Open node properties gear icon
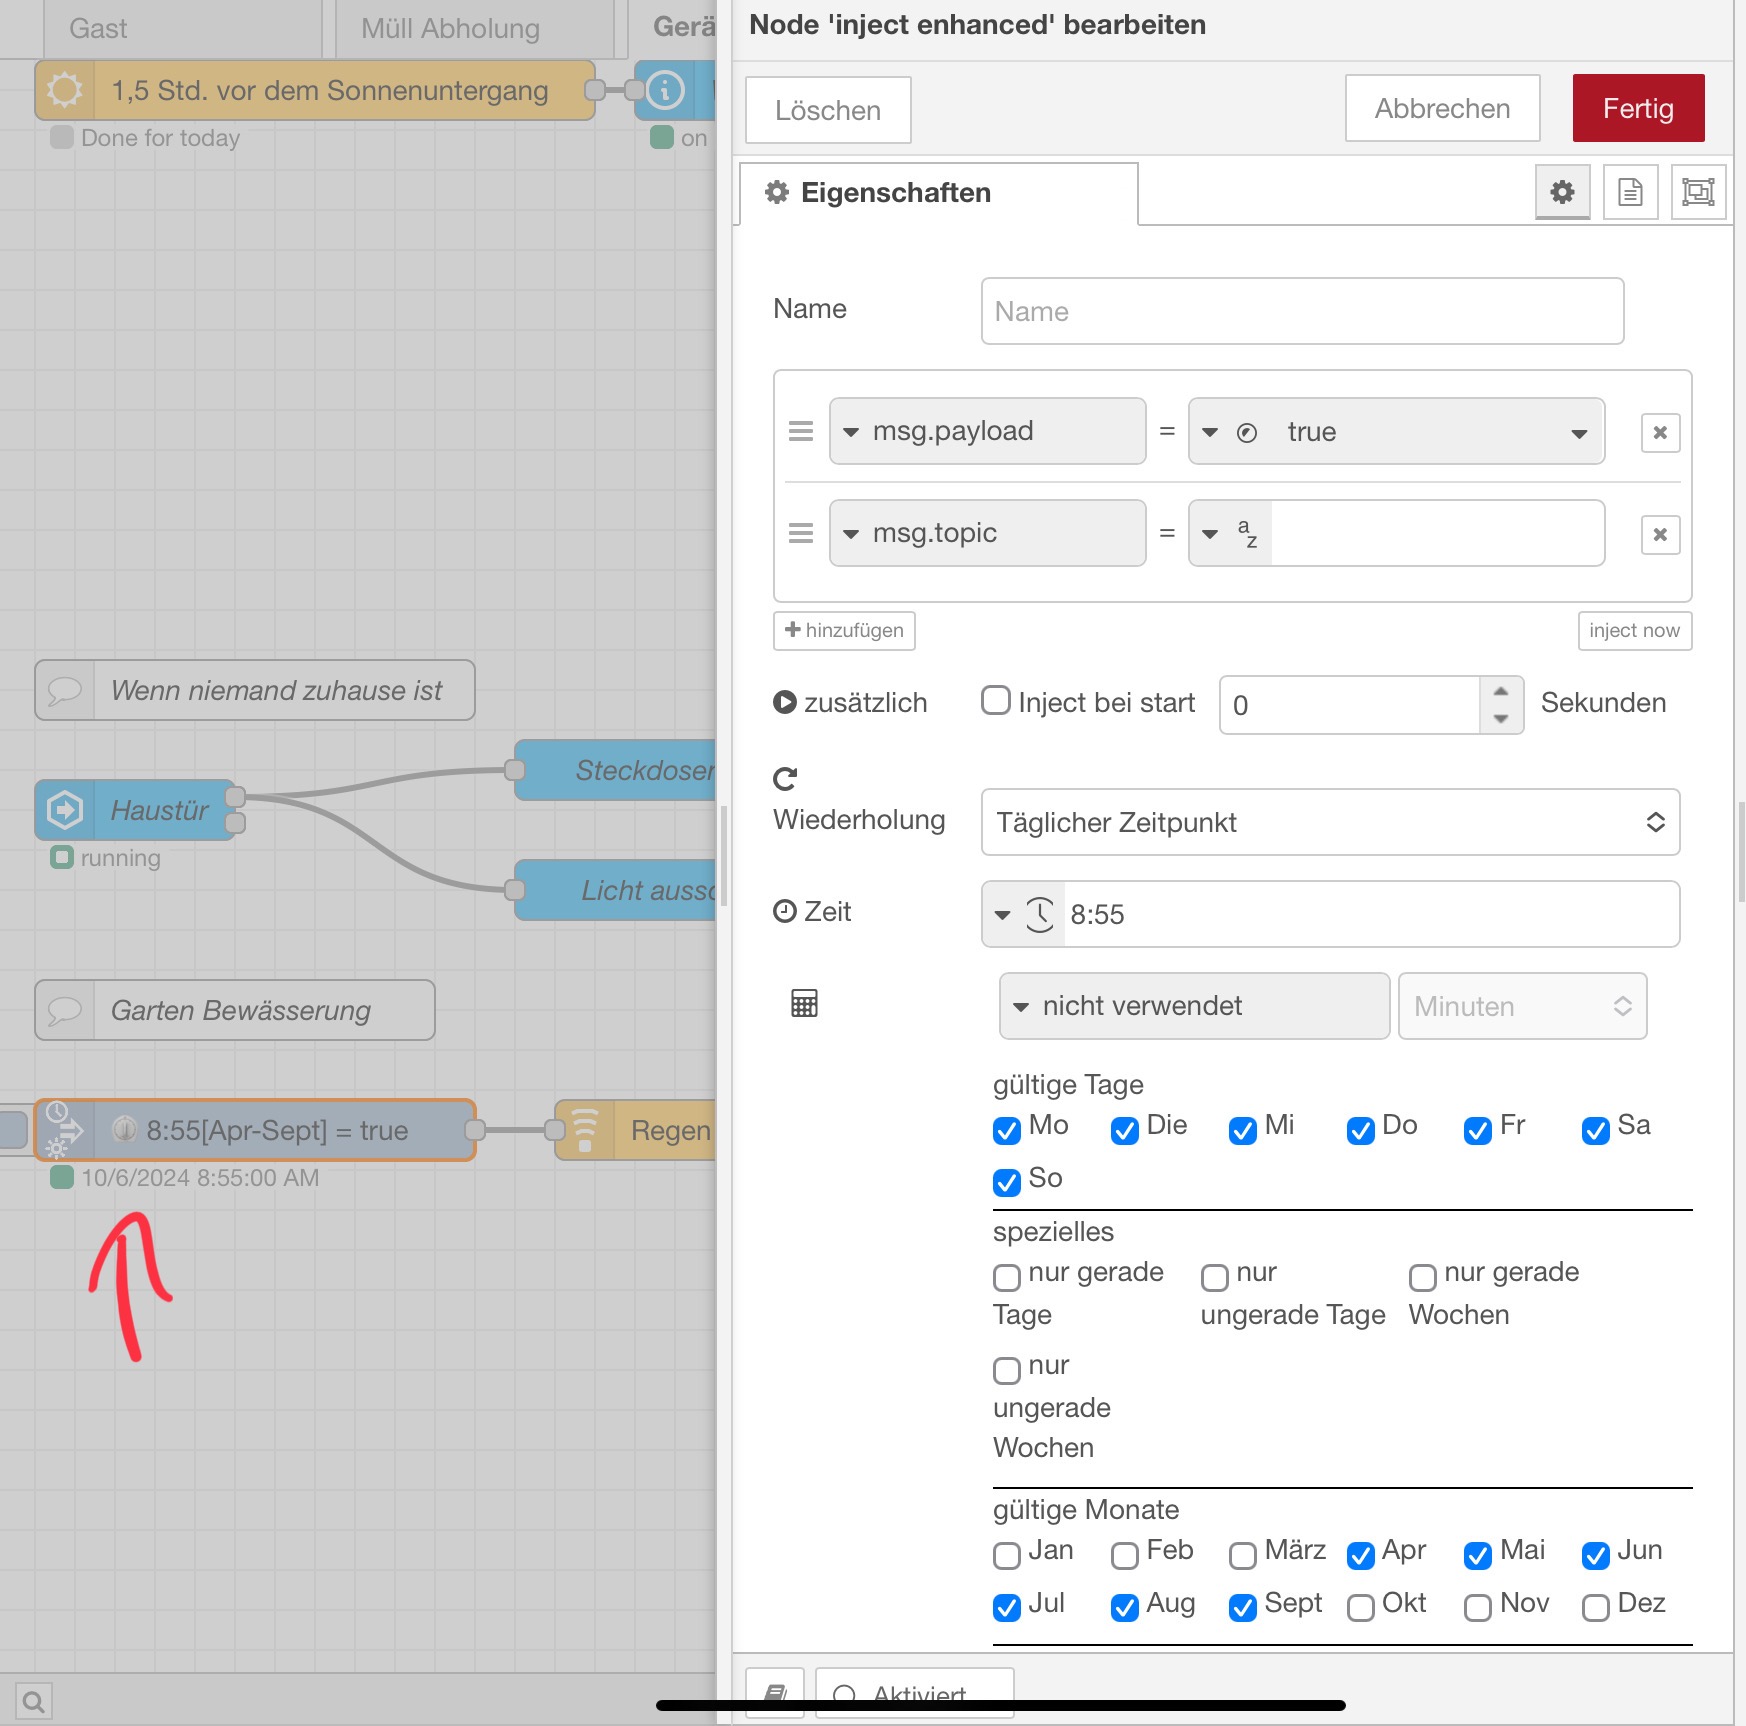 (1562, 191)
